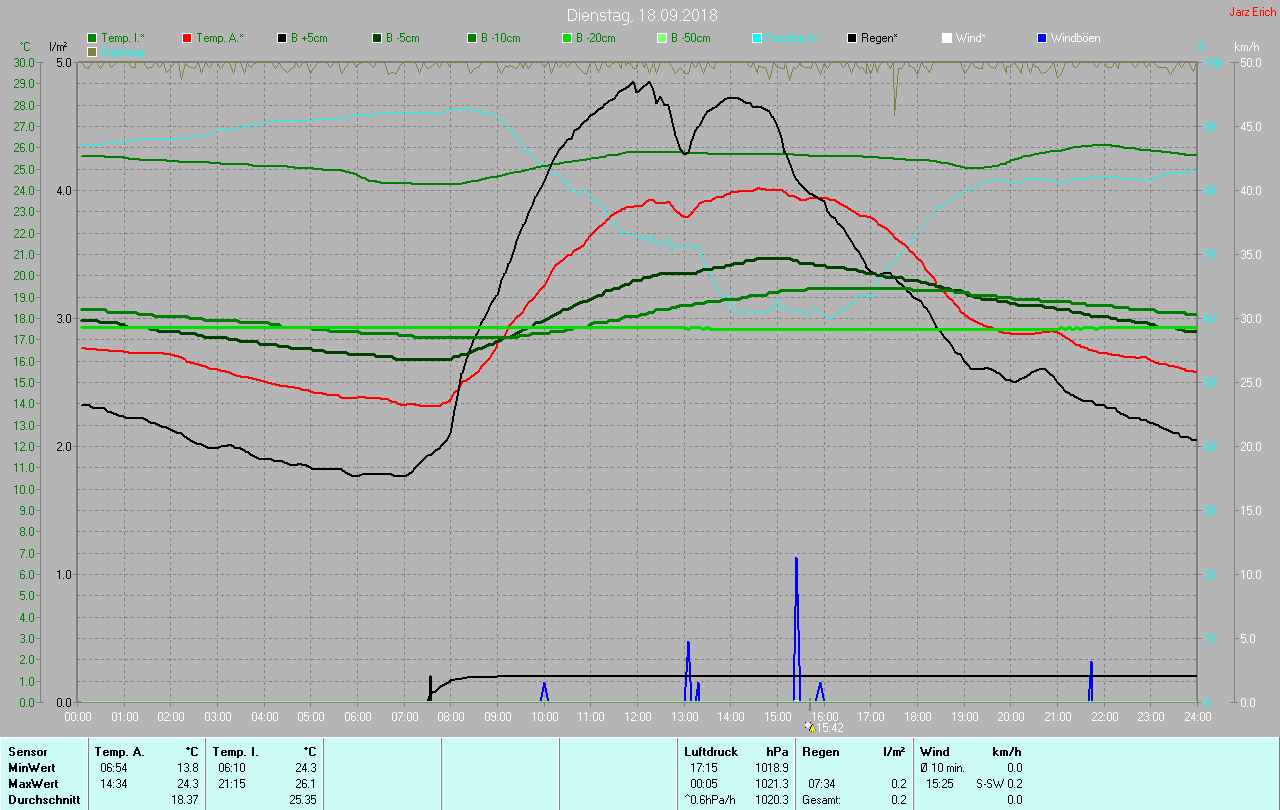Click the Regen header in statistics table
Screen dimensions: 1280x810
tap(820, 751)
